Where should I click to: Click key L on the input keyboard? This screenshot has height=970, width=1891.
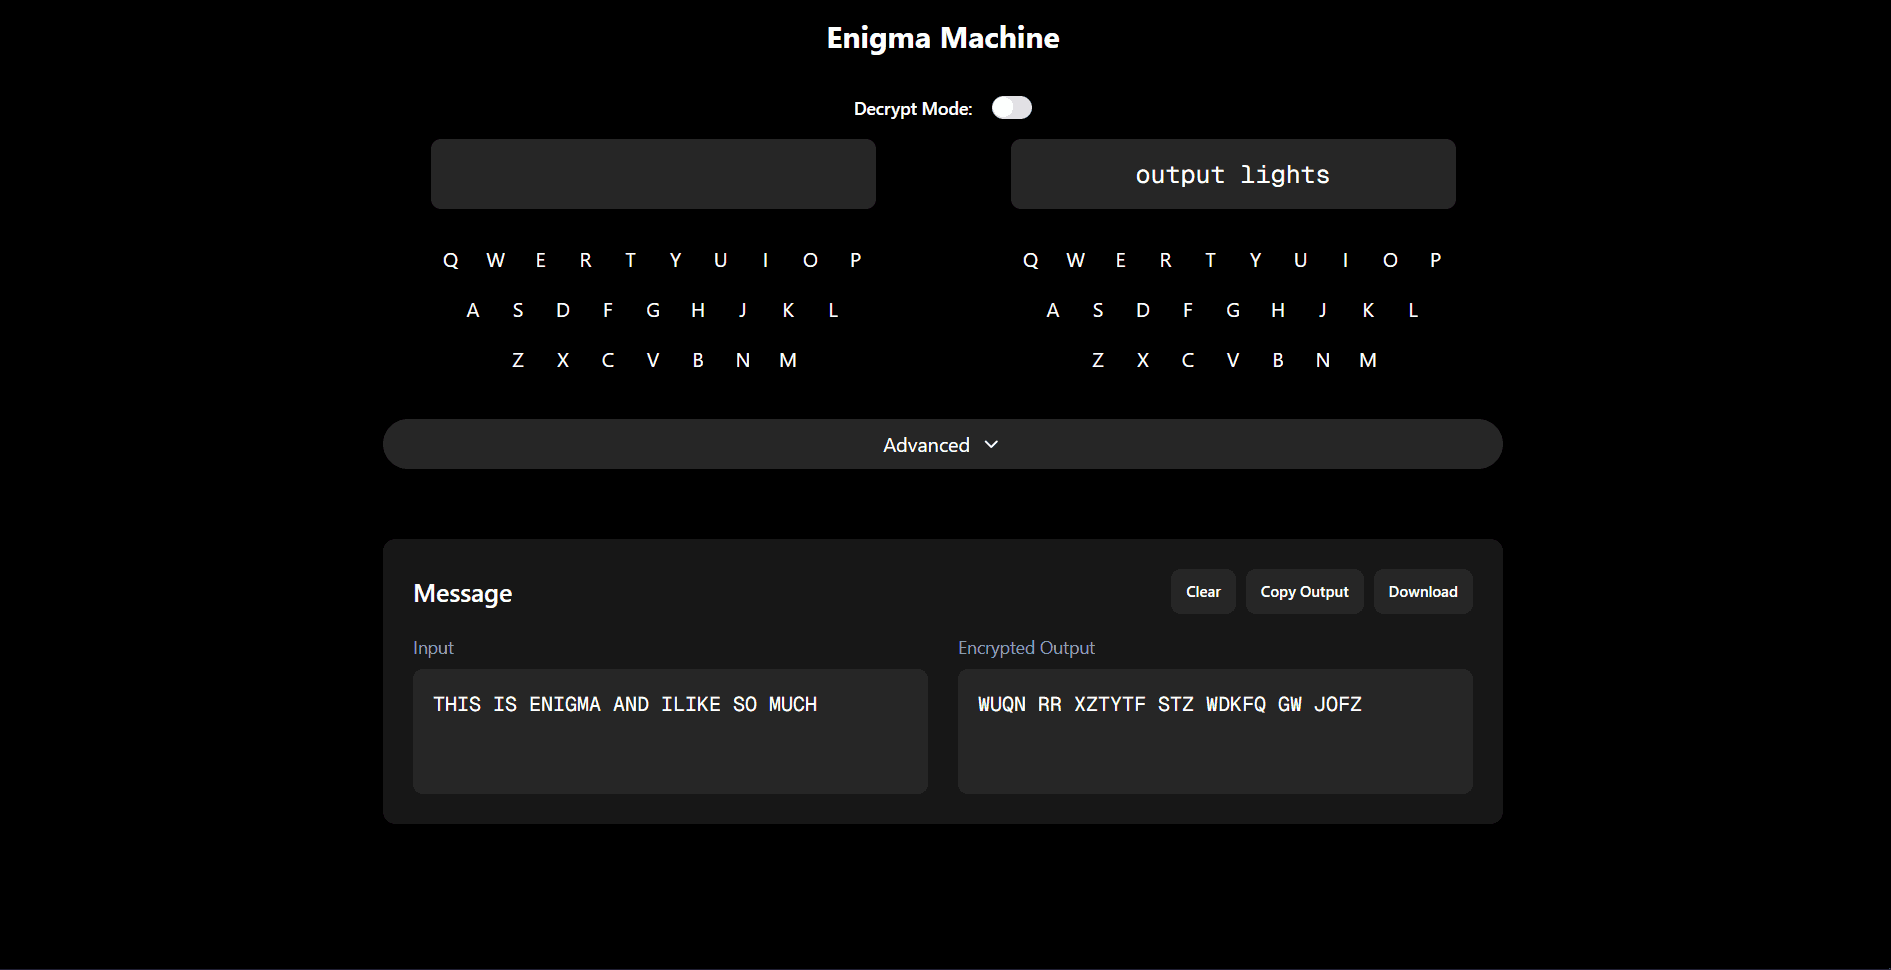point(833,310)
